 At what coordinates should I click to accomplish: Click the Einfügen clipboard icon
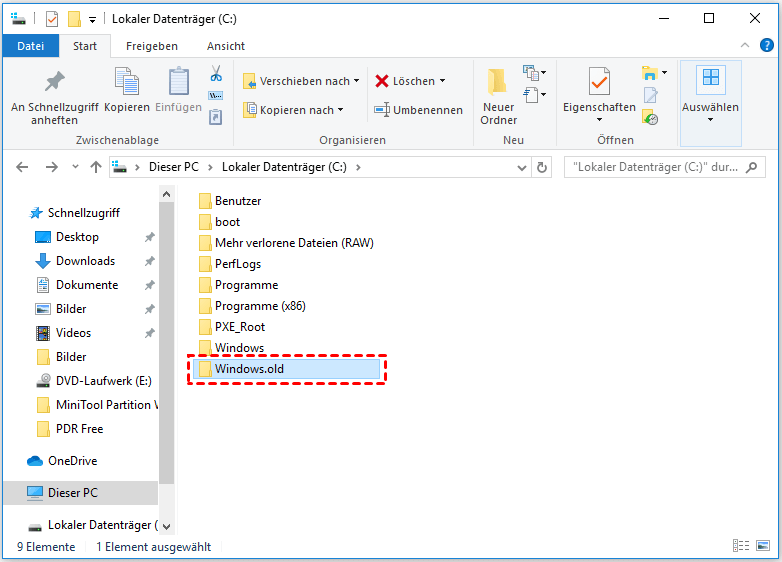[179, 81]
